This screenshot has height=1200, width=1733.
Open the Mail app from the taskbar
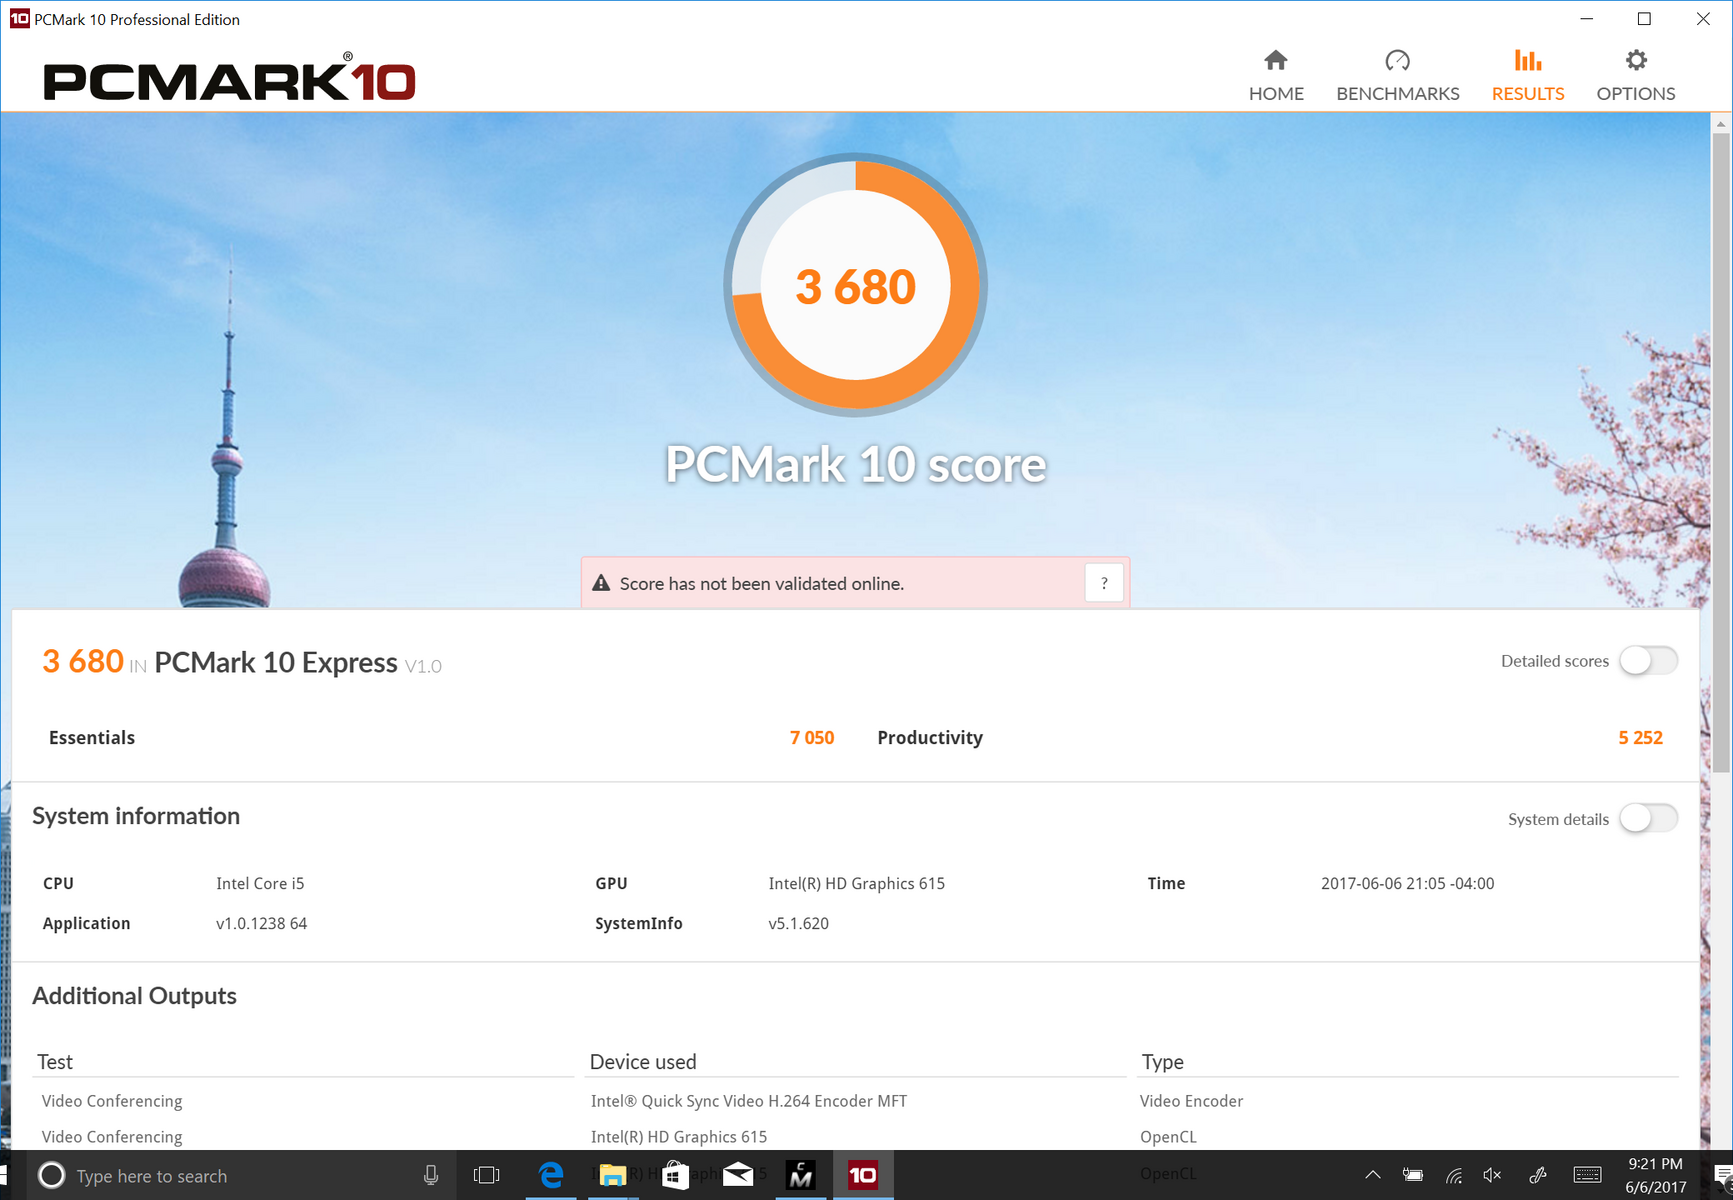click(x=738, y=1176)
